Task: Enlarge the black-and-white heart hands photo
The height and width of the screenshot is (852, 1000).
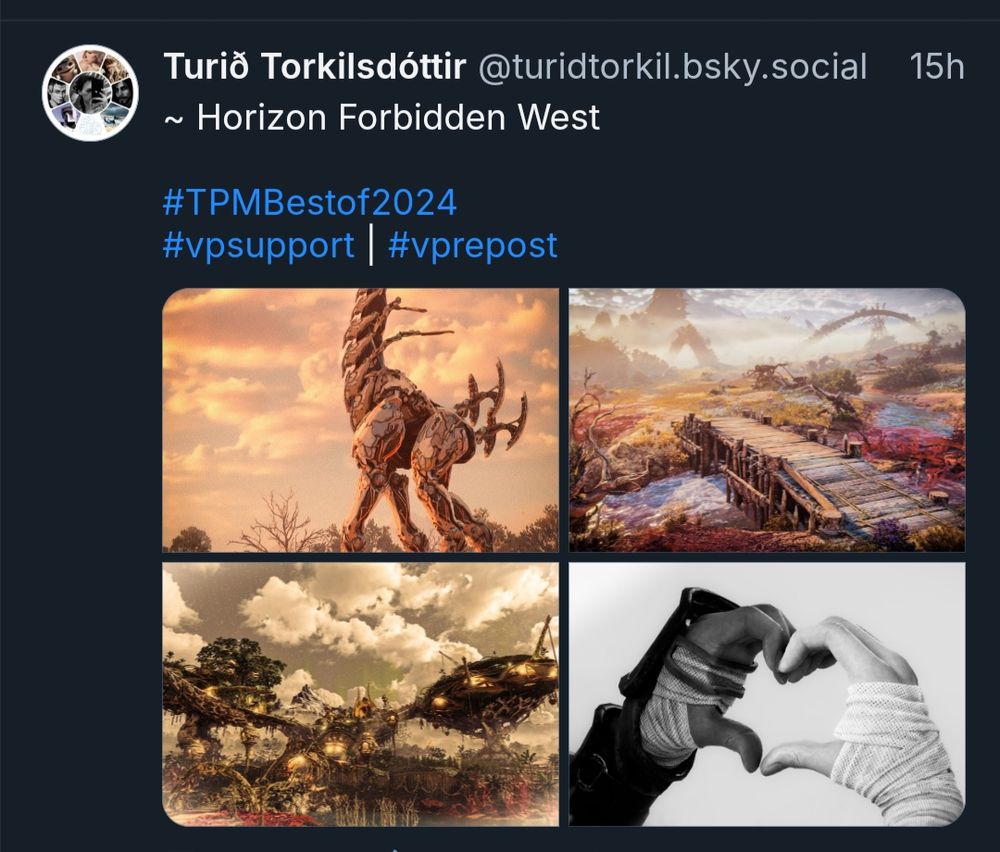Action: click(767, 694)
